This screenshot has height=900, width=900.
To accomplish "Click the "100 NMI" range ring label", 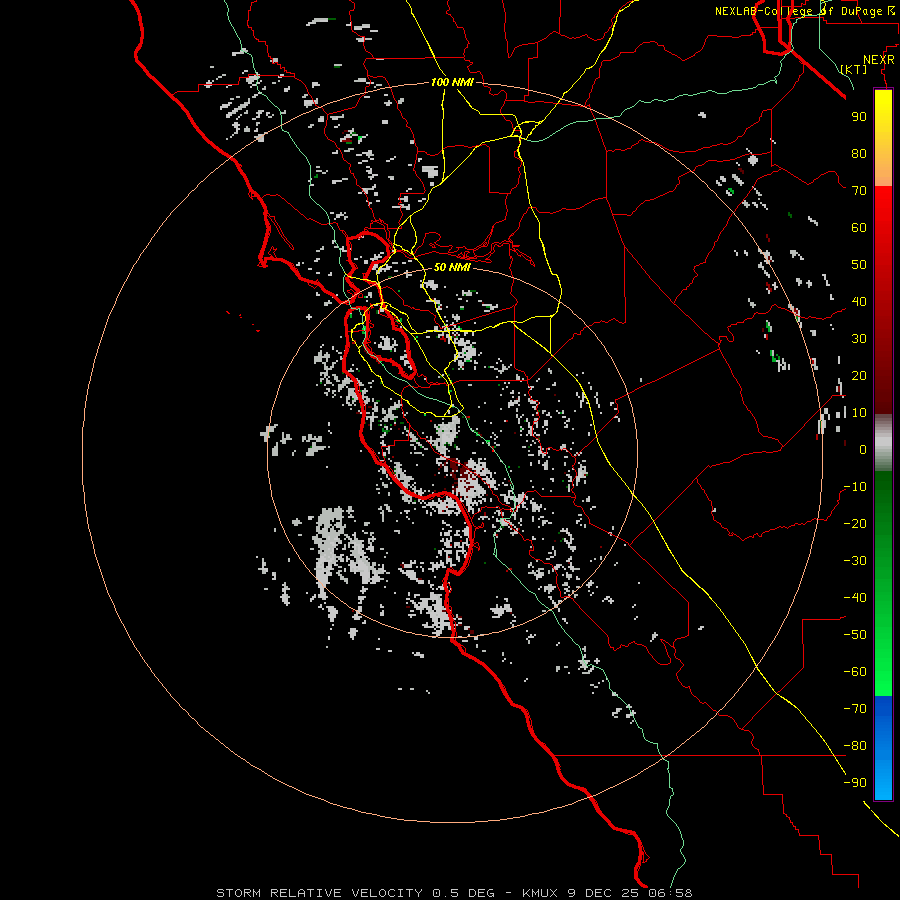I will (x=452, y=82).
